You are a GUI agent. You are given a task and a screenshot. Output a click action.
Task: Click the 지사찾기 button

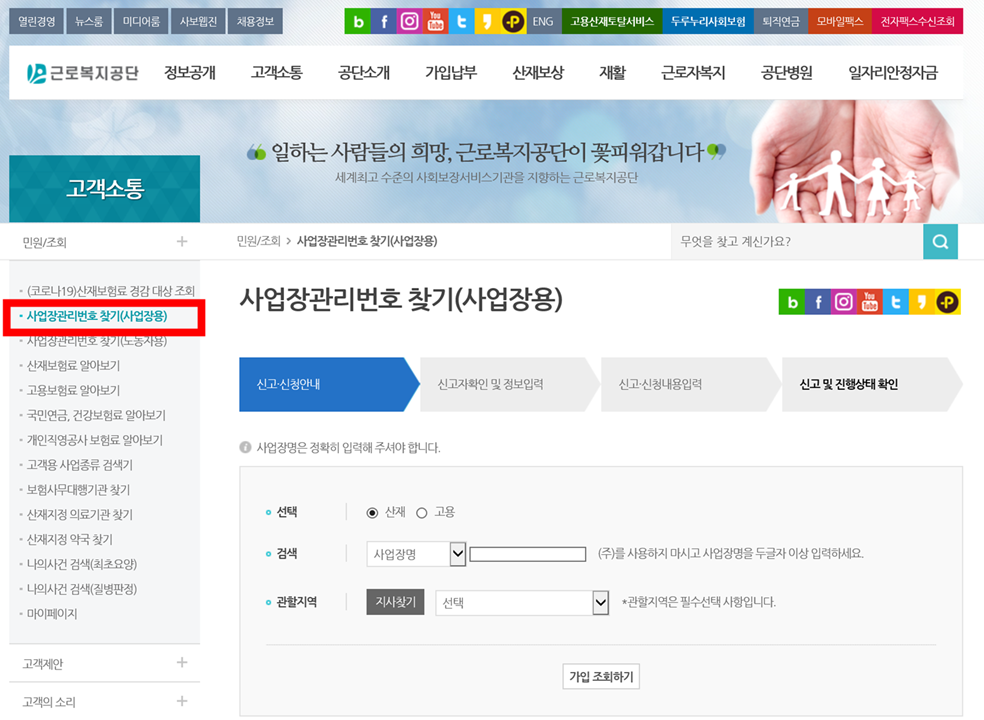pyautogui.click(x=395, y=602)
